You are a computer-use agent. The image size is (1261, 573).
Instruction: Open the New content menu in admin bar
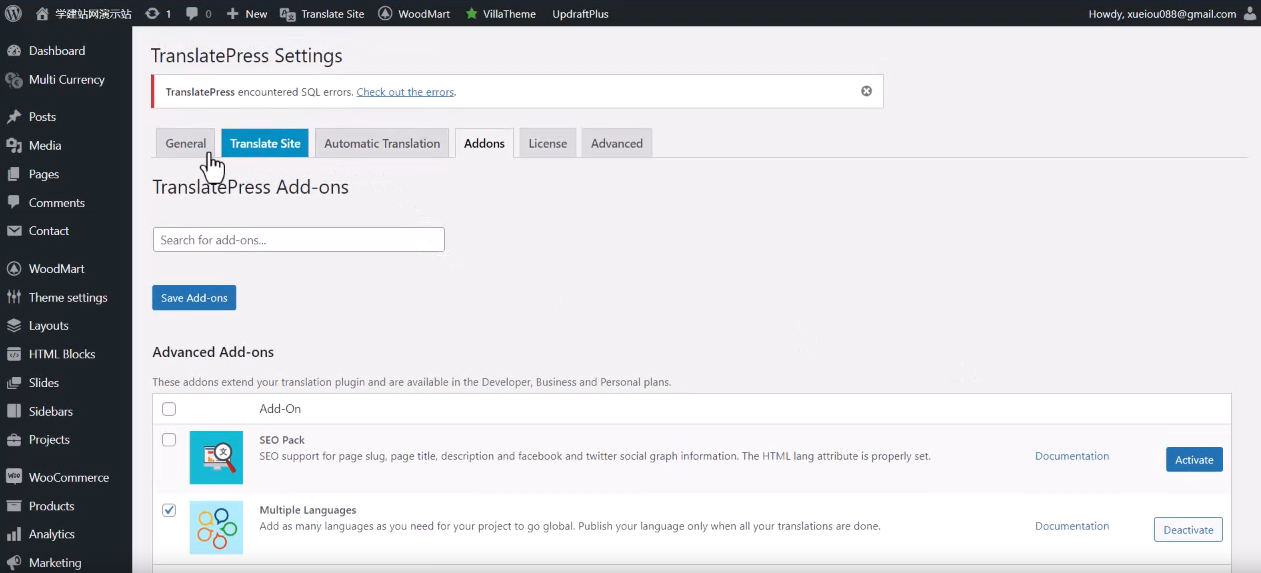(247, 14)
